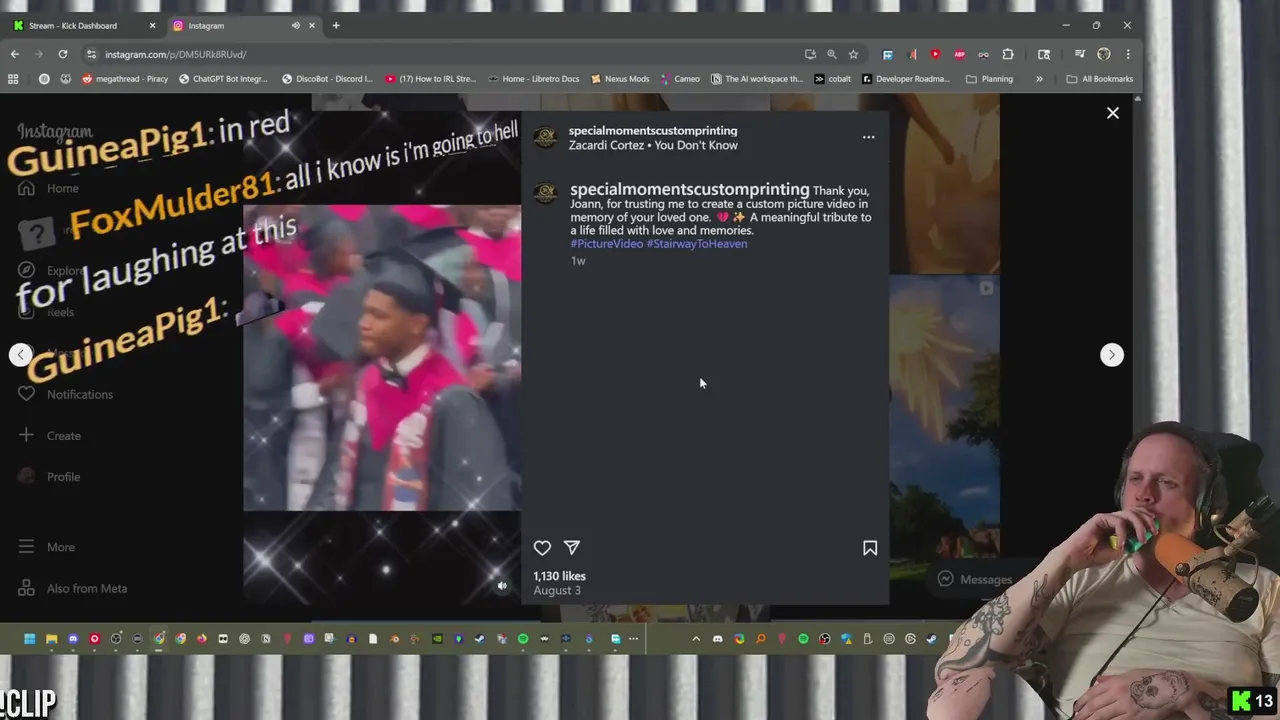Show more bookmarks with the double chevron
The image size is (1280, 720).
click(x=1039, y=79)
